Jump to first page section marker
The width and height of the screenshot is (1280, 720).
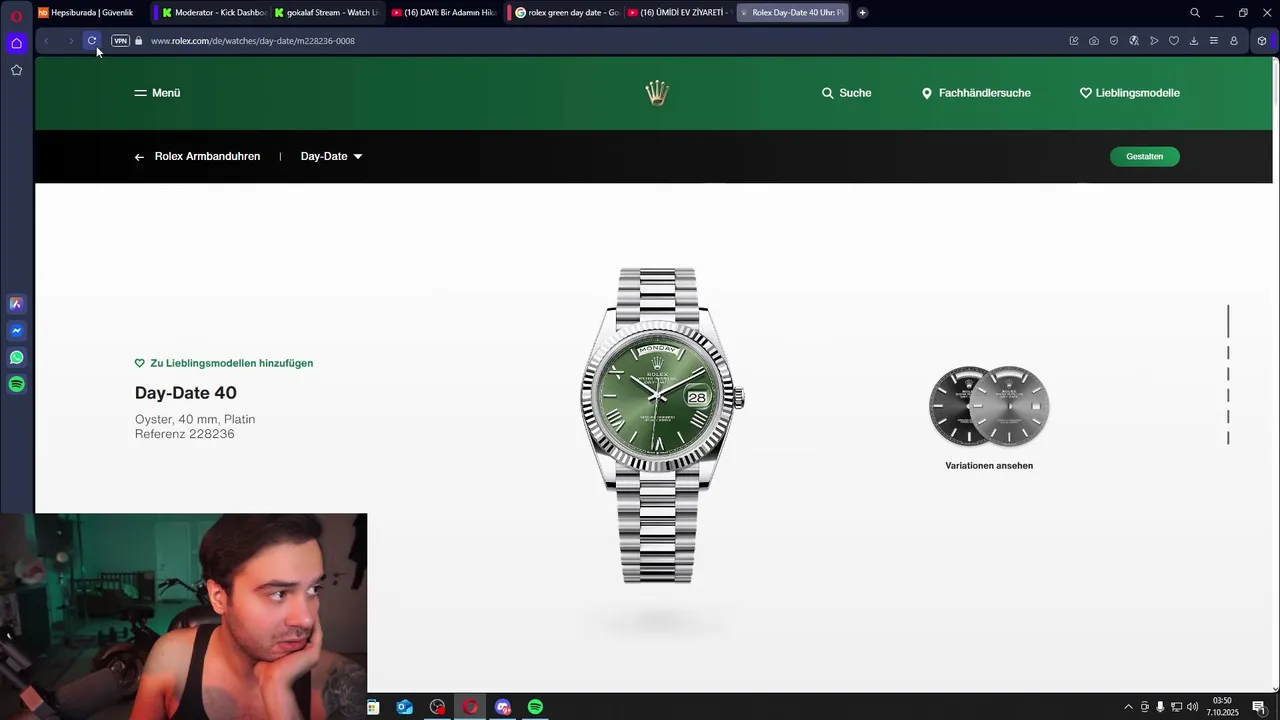(1228, 321)
